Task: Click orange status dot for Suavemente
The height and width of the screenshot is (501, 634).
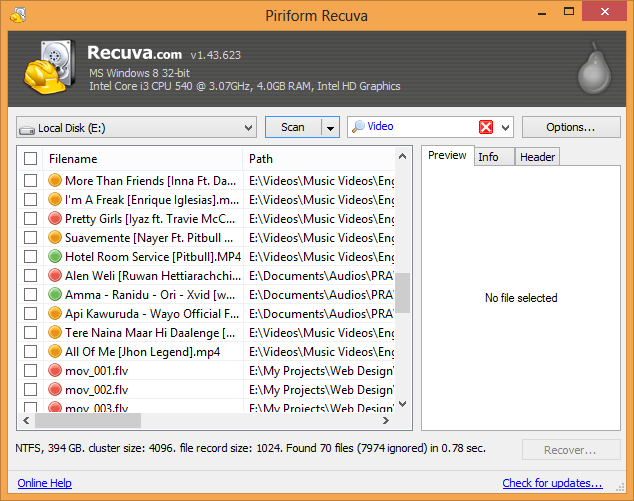Action: tap(55, 237)
